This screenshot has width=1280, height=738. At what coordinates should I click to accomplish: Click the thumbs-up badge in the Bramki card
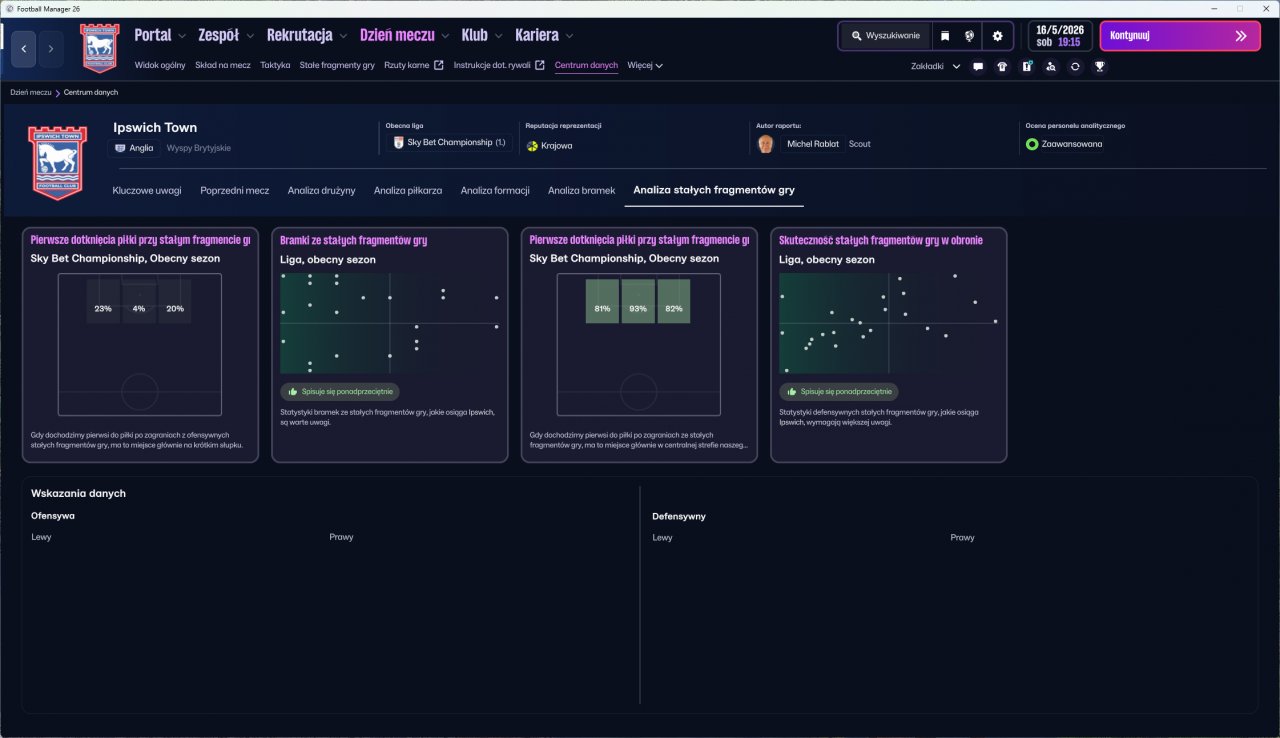(341, 392)
